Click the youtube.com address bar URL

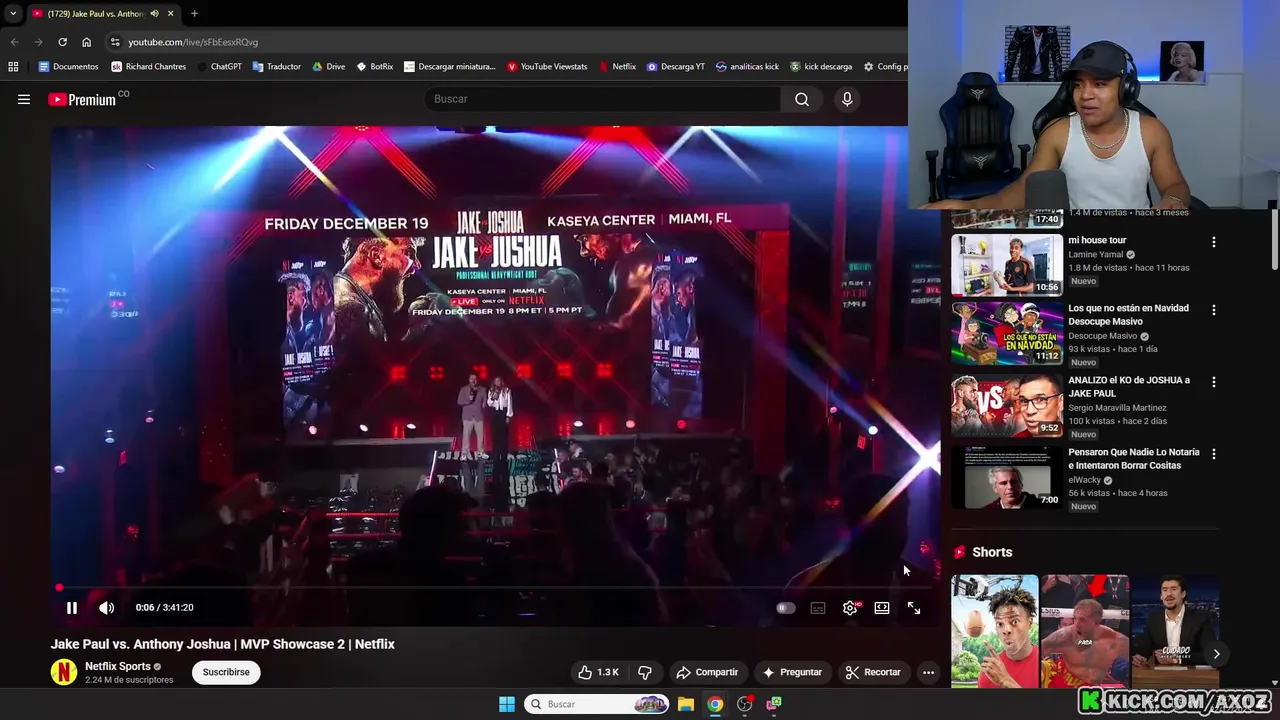(193, 42)
